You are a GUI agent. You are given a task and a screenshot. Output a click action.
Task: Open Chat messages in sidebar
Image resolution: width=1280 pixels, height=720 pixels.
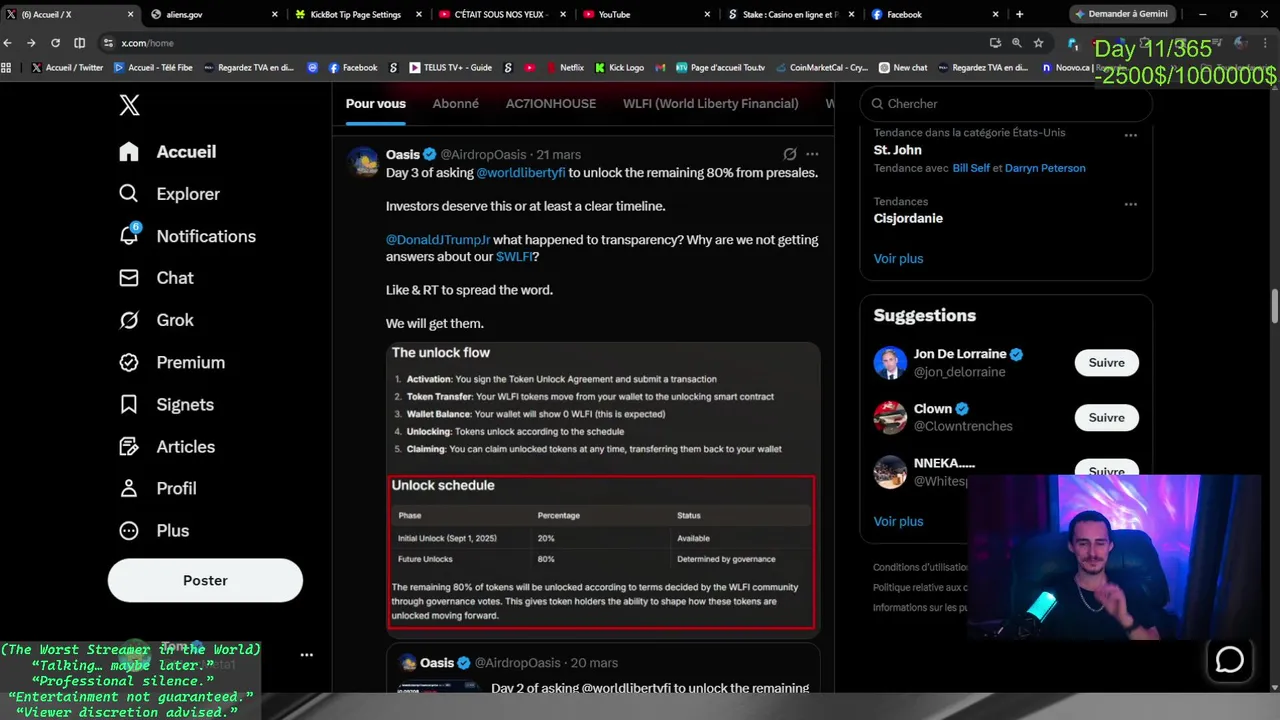click(x=156, y=278)
